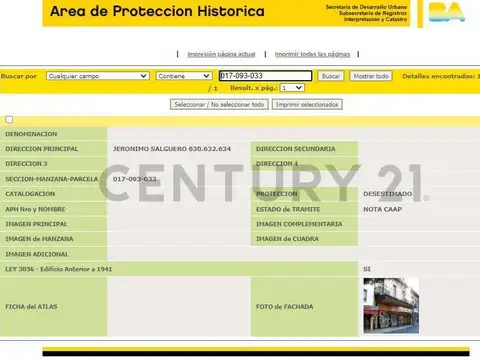Screen dimensions: 480x360
Task: Click the Detalles encontrados counter text
Action: click(441, 76)
